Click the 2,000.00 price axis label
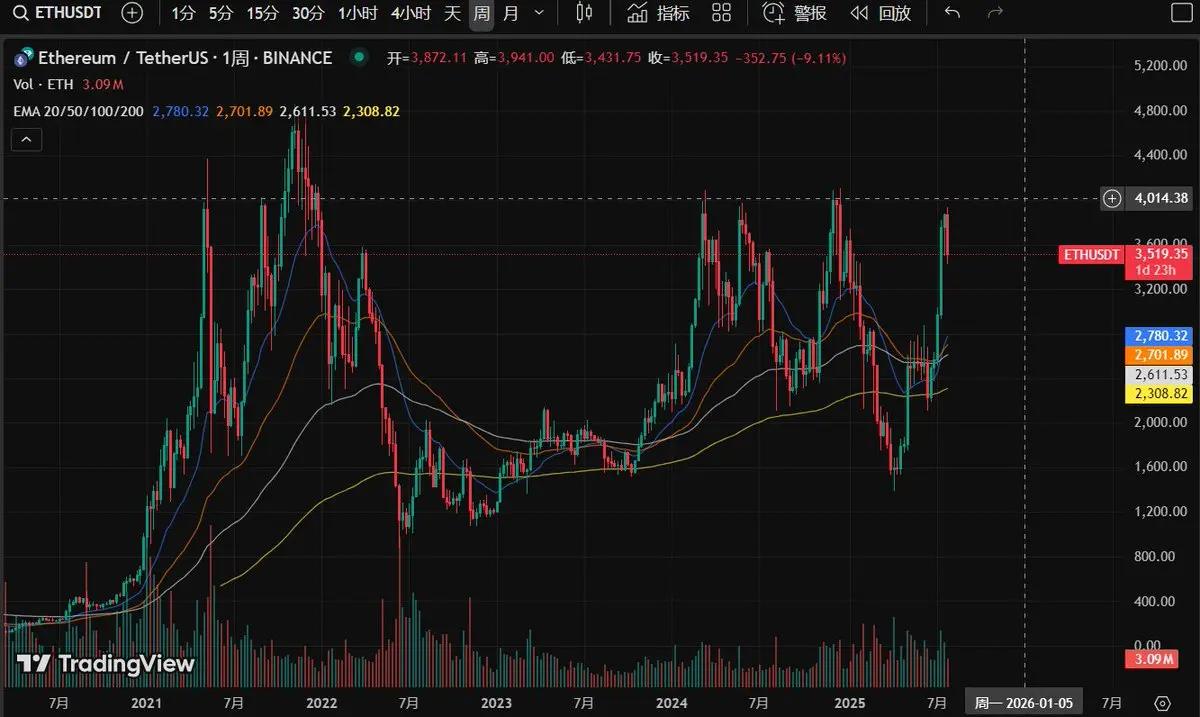 (1159, 422)
